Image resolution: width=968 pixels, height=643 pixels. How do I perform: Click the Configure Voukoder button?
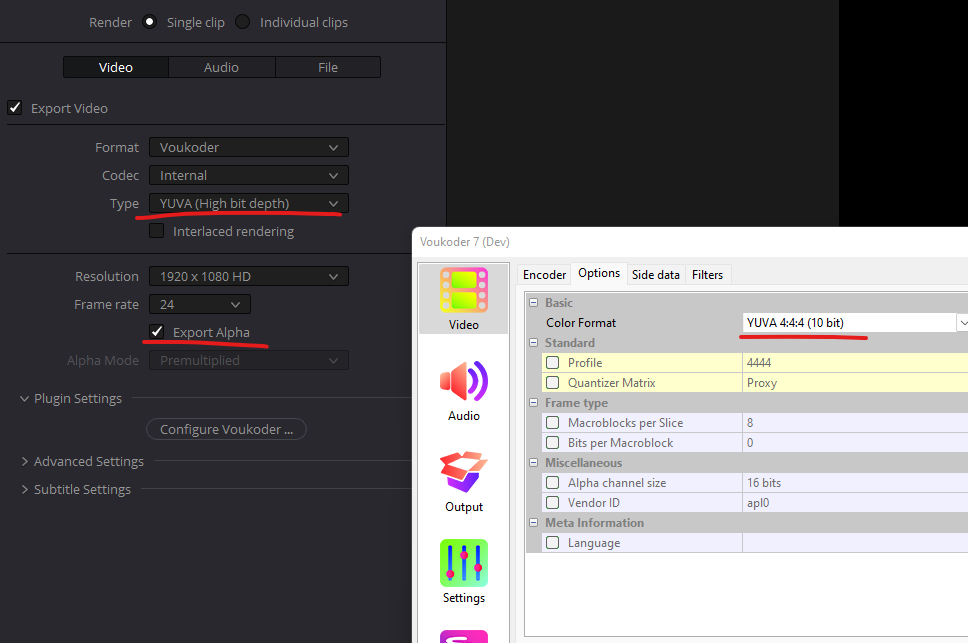pyautogui.click(x=226, y=429)
